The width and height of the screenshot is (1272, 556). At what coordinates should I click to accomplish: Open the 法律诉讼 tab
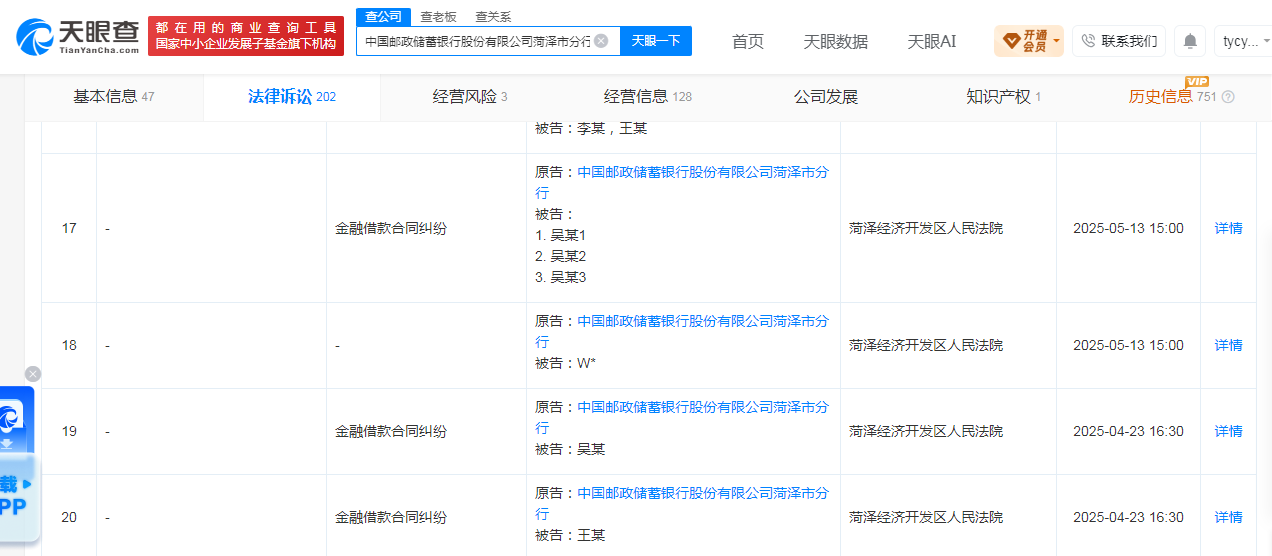[291, 97]
